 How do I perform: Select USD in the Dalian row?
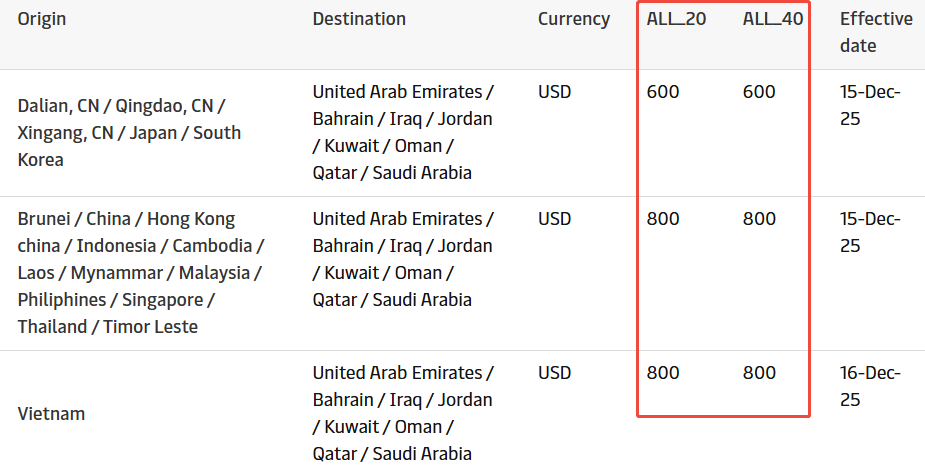554,92
